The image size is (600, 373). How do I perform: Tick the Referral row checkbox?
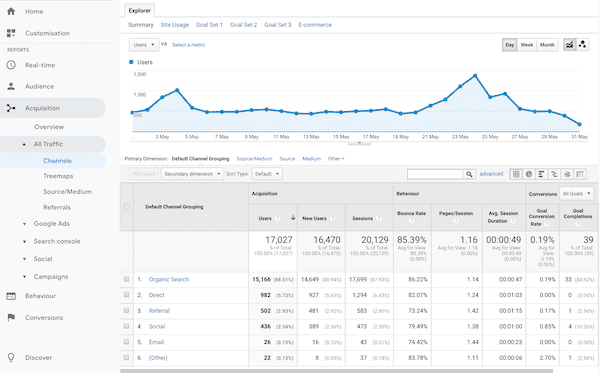(126, 311)
